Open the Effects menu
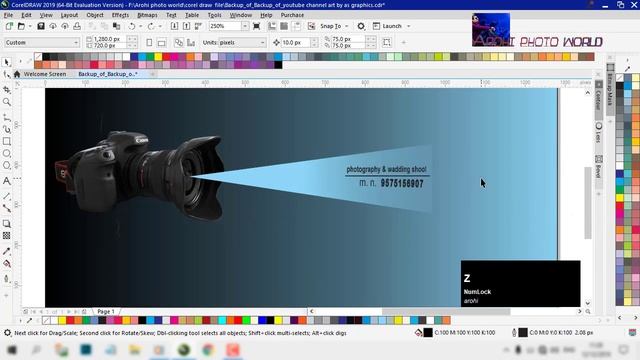The width and height of the screenshot is (640, 360). [x=120, y=15]
